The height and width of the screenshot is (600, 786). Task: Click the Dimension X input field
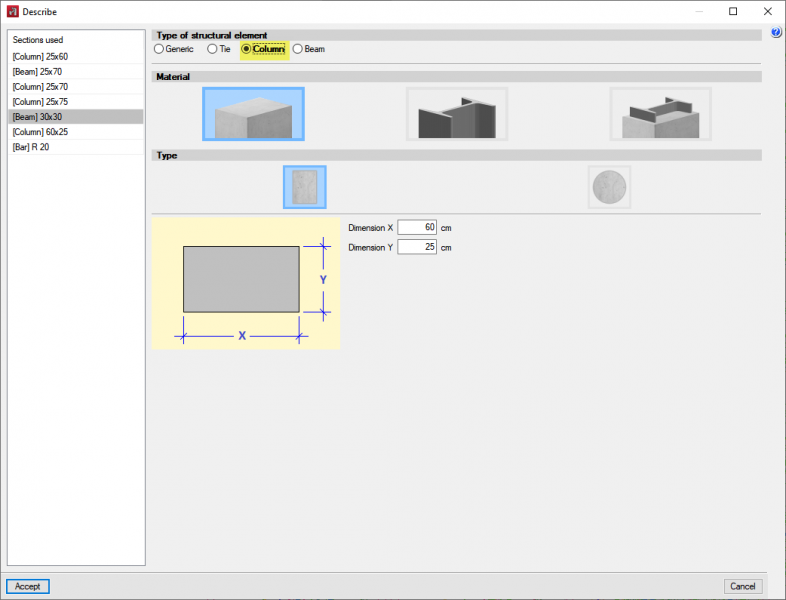(x=417, y=228)
